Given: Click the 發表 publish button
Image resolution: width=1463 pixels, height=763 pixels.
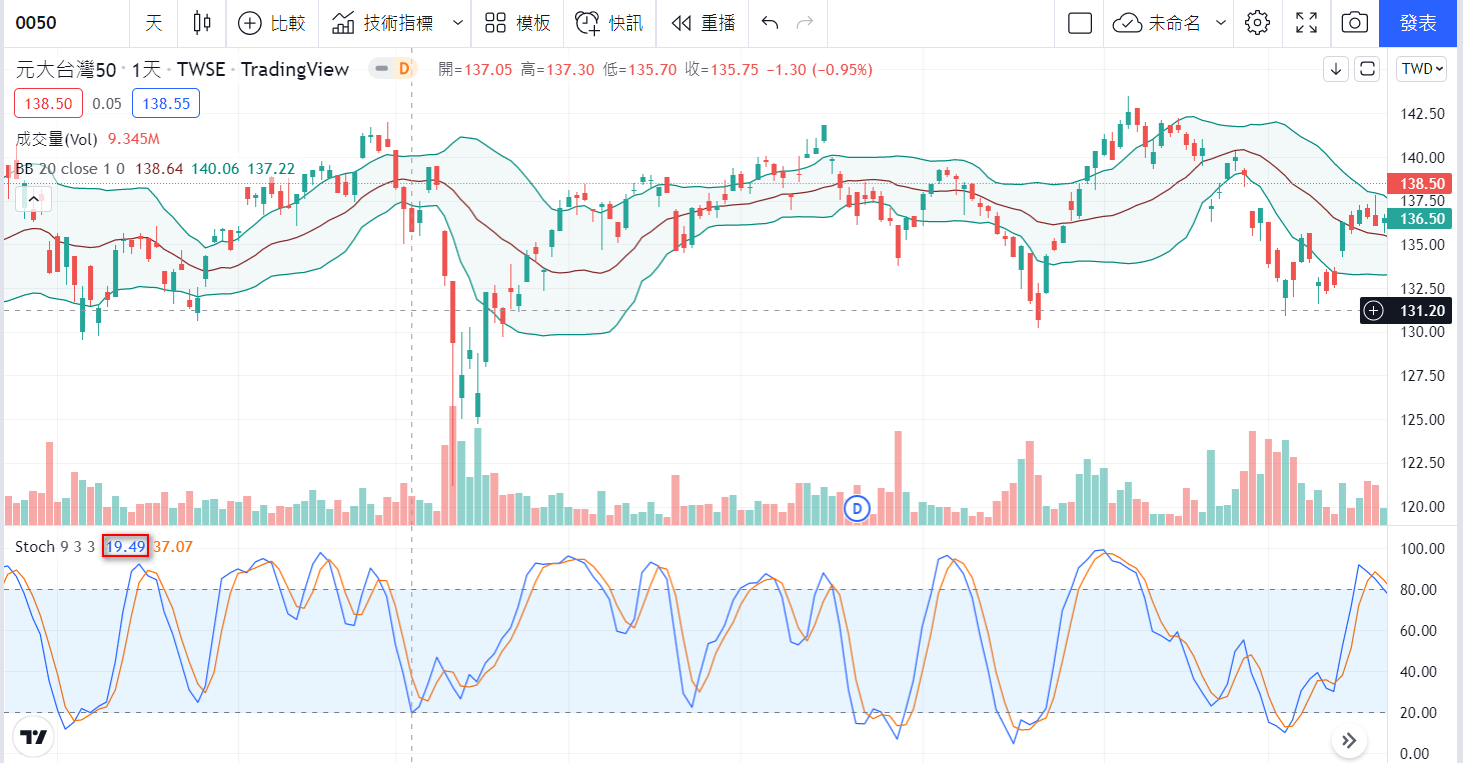Looking at the screenshot, I should (1419, 23).
